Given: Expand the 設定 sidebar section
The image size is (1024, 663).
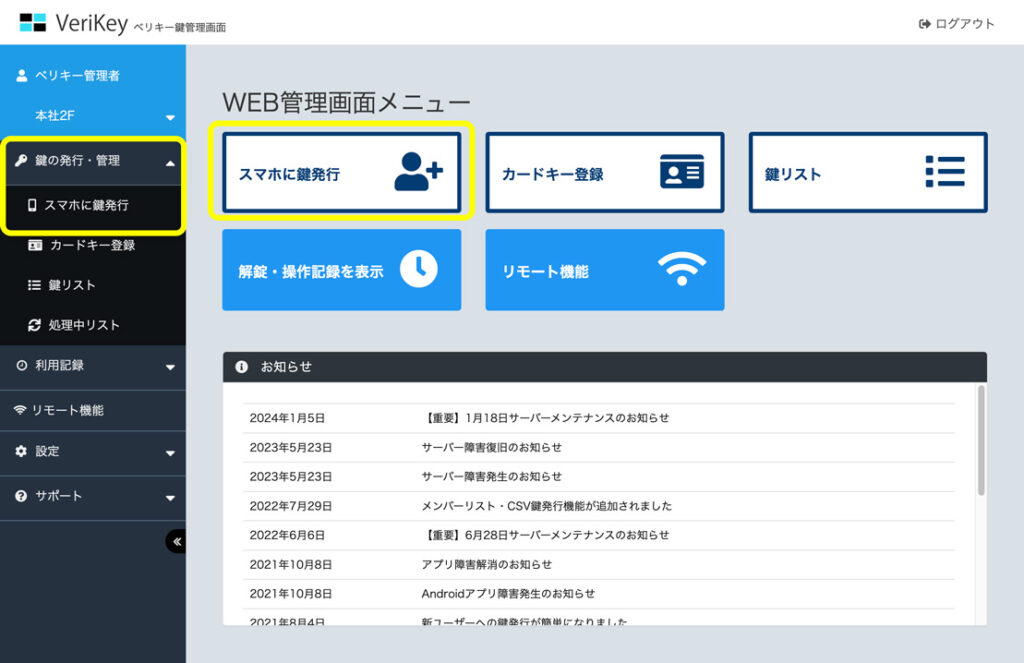Looking at the screenshot, I should click(170, 453).
